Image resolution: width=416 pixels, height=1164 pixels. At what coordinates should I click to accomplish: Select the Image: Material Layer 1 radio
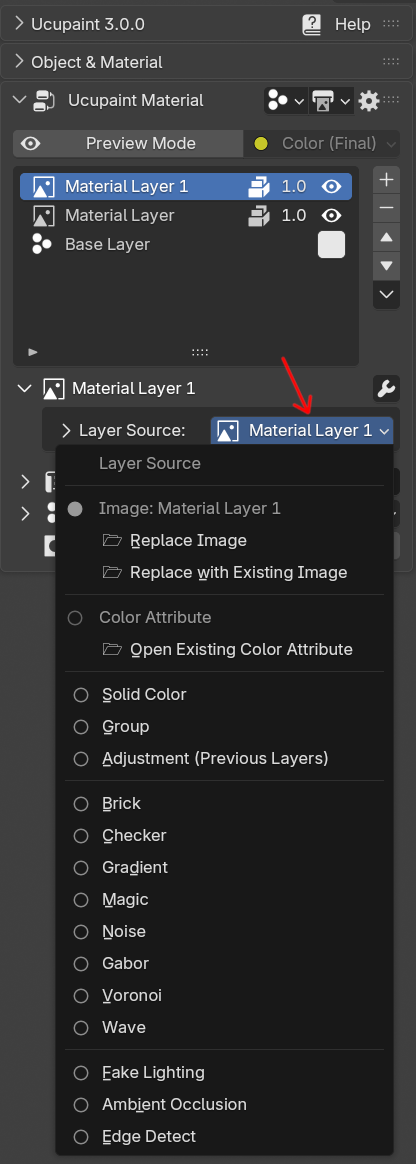[75, 509]
